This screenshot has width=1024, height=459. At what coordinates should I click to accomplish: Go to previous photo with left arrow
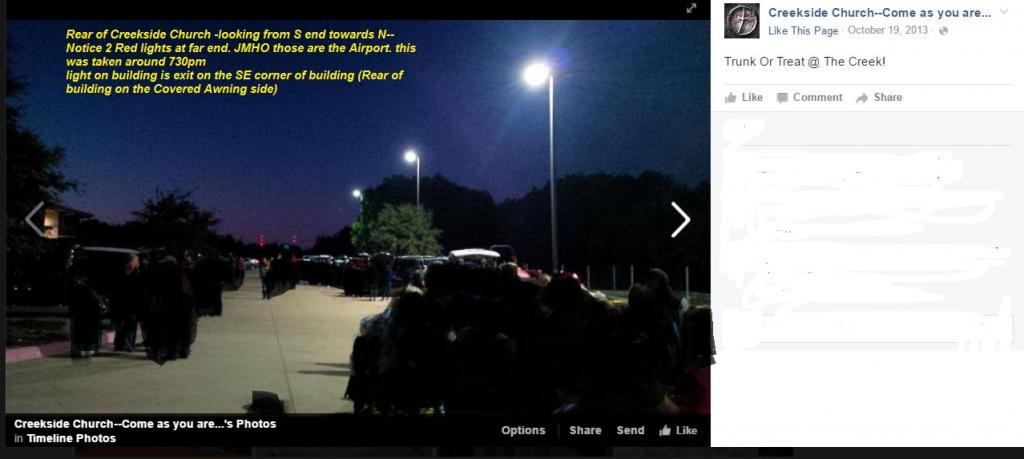click(x=35, y=219)
